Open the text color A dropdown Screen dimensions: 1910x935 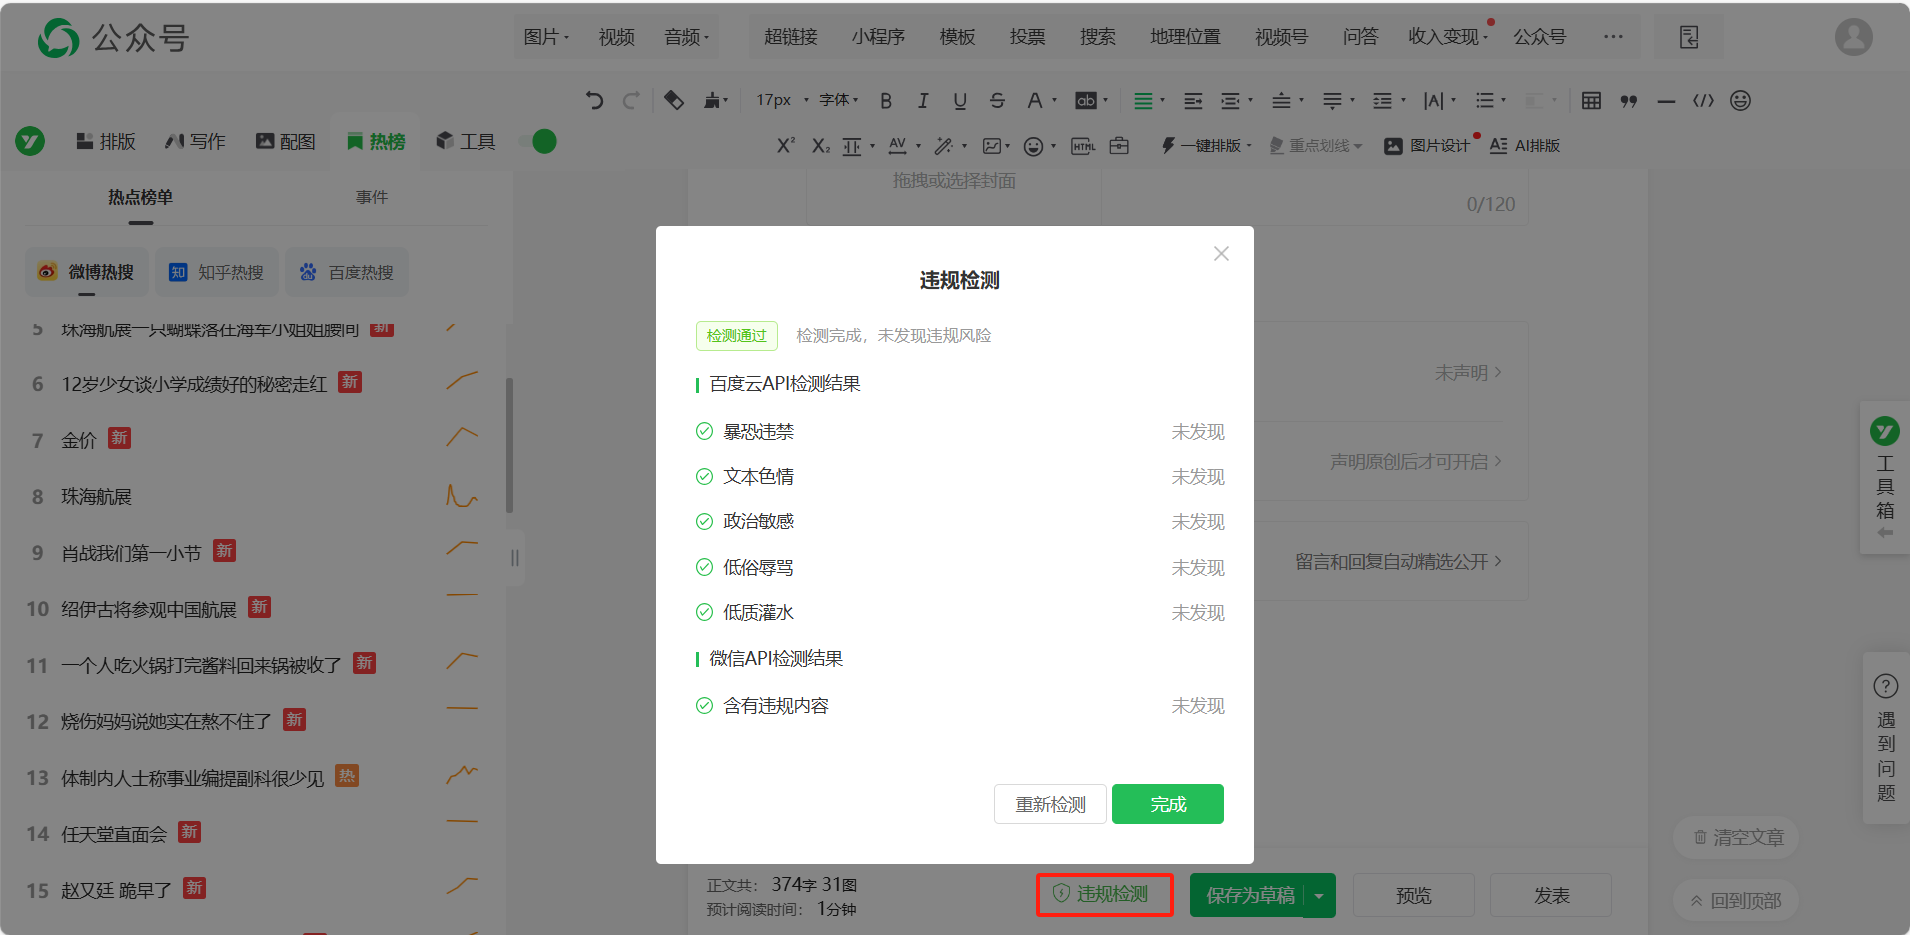click(1041, 100)
